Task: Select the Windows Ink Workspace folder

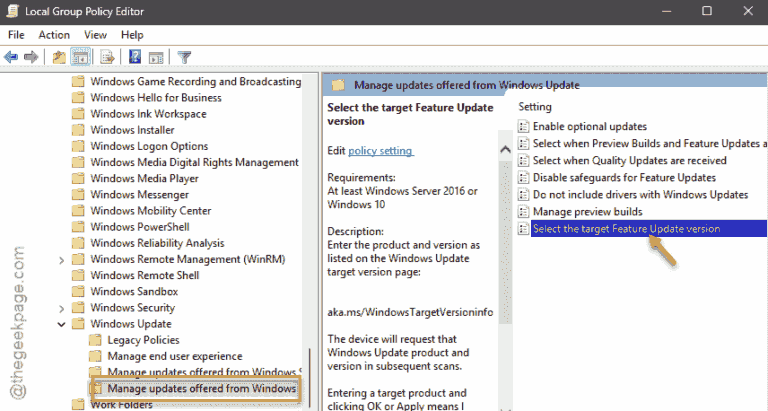Action: pyautogui.click(x=148, y=114)
